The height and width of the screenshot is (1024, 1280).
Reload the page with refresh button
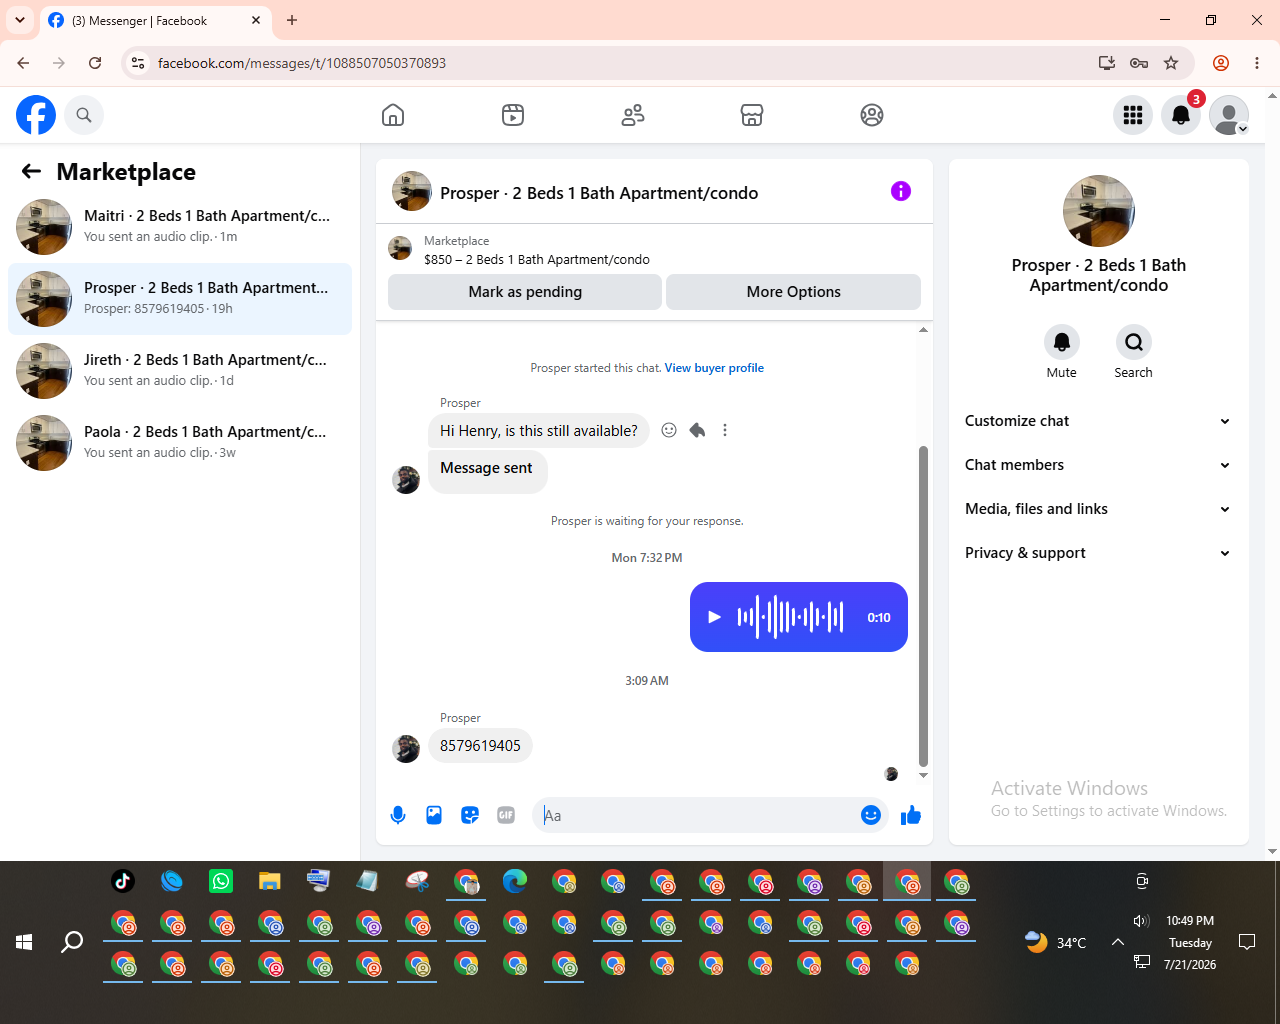[95, 63]
